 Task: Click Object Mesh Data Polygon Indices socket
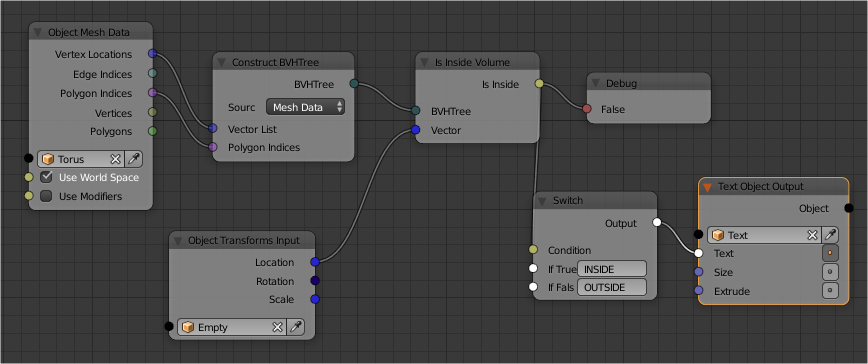(x=153, y=92)
